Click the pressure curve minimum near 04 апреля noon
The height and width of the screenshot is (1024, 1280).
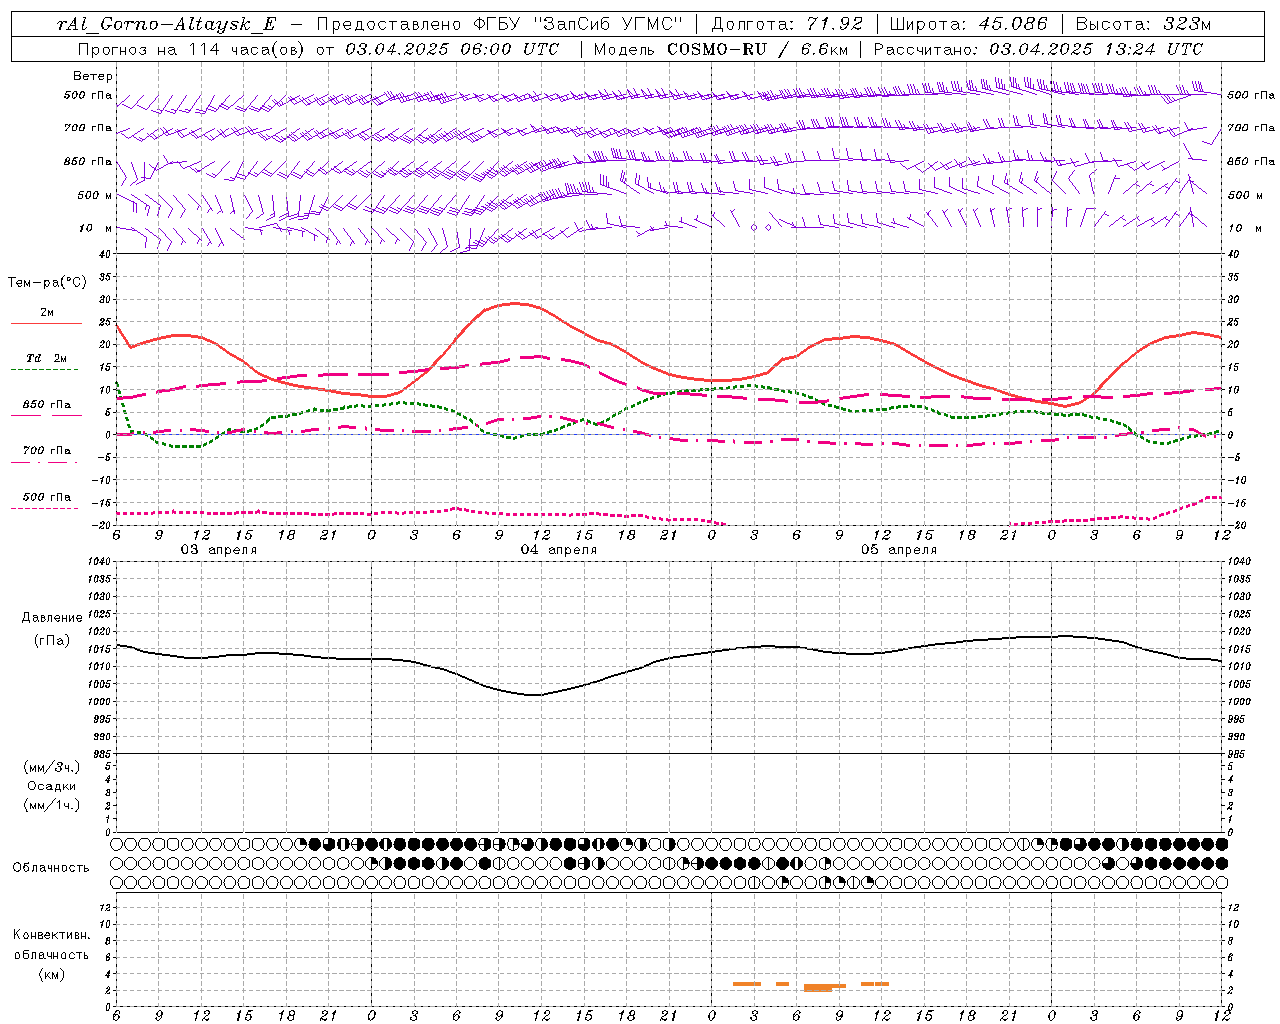coord(537,694)
